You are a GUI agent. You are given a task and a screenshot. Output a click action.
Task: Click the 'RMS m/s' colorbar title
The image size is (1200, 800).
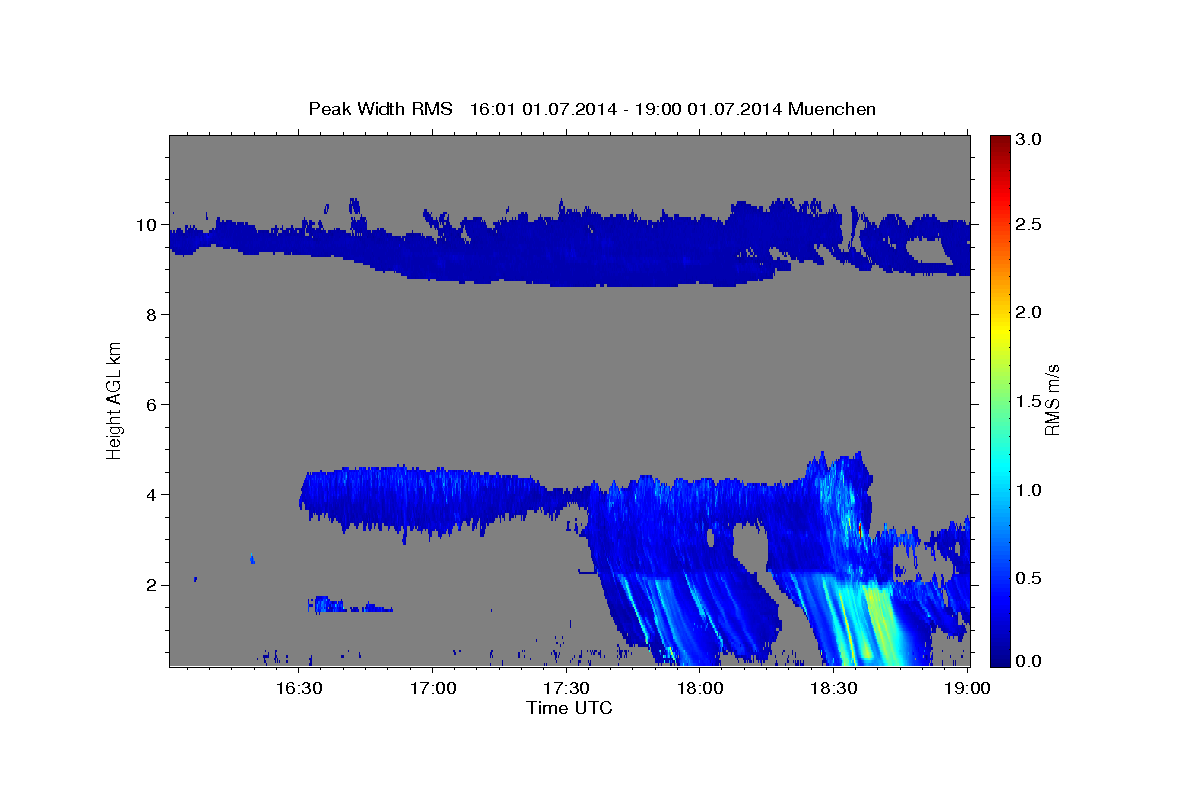click(1052, 400)
